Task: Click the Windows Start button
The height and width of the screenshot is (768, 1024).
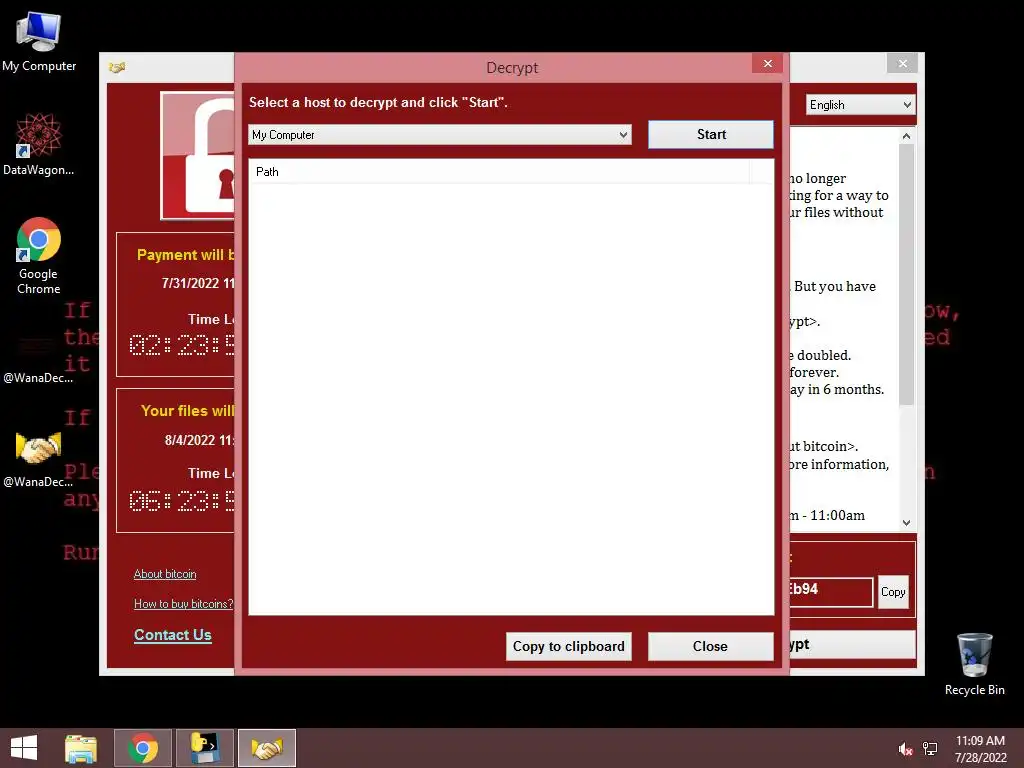Action: pyautogui.click(x=24, y=748)
